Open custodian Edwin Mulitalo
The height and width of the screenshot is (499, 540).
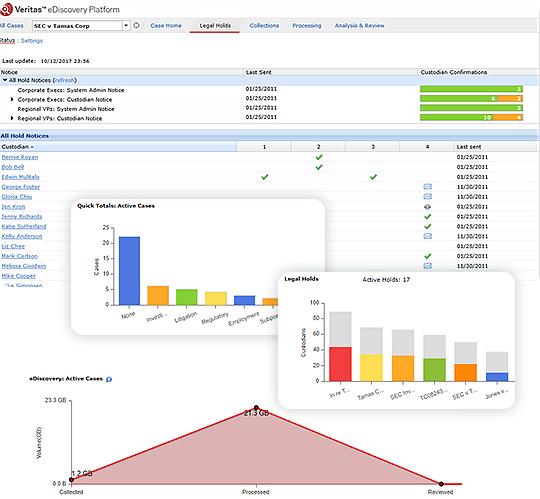coord(20,177)
